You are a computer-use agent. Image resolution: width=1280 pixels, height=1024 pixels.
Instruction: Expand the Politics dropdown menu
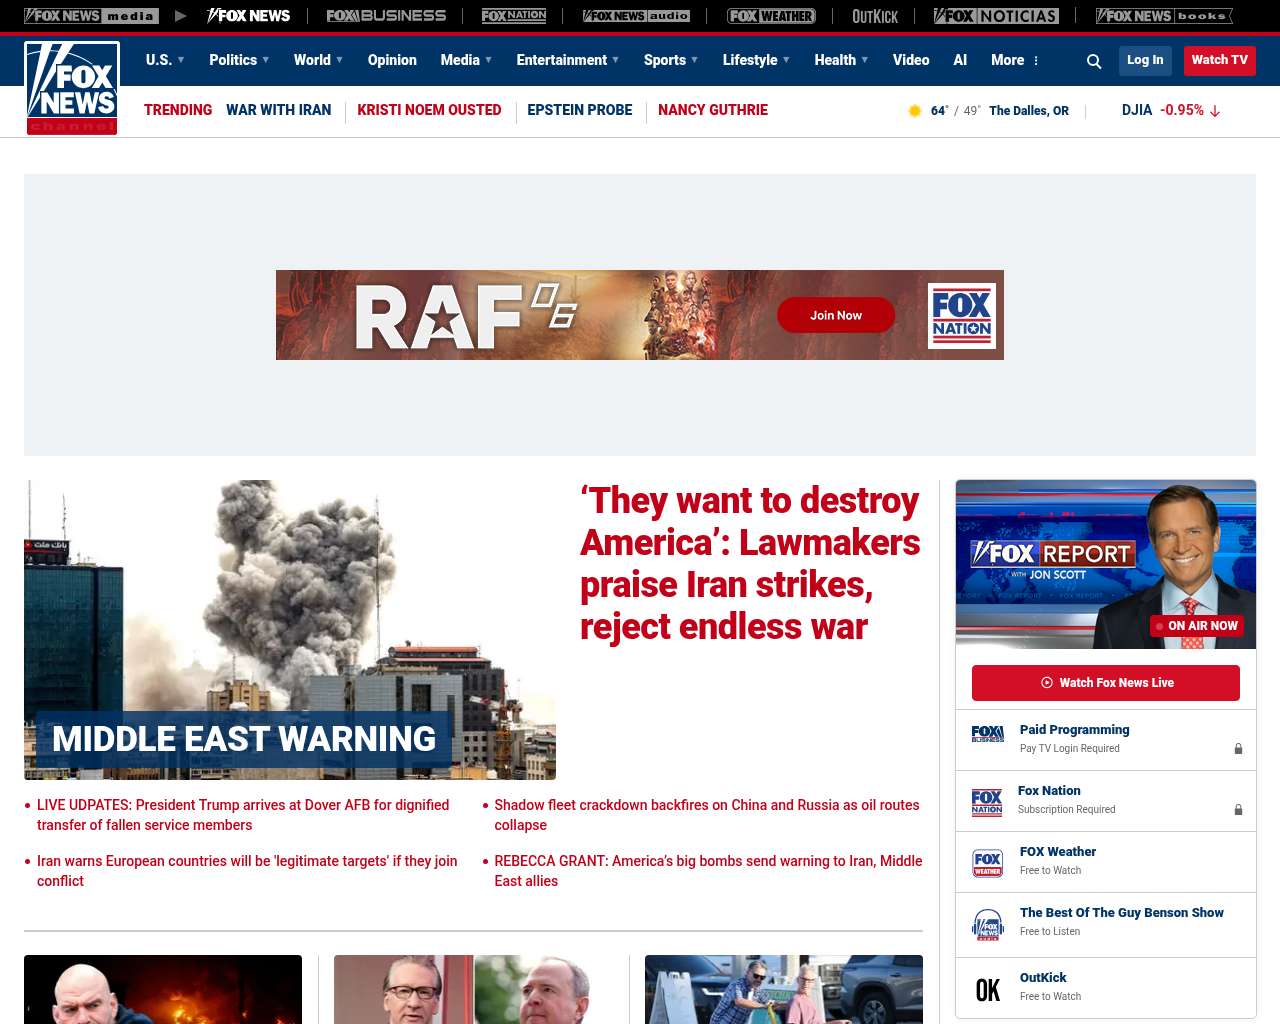tap(239, 60)
